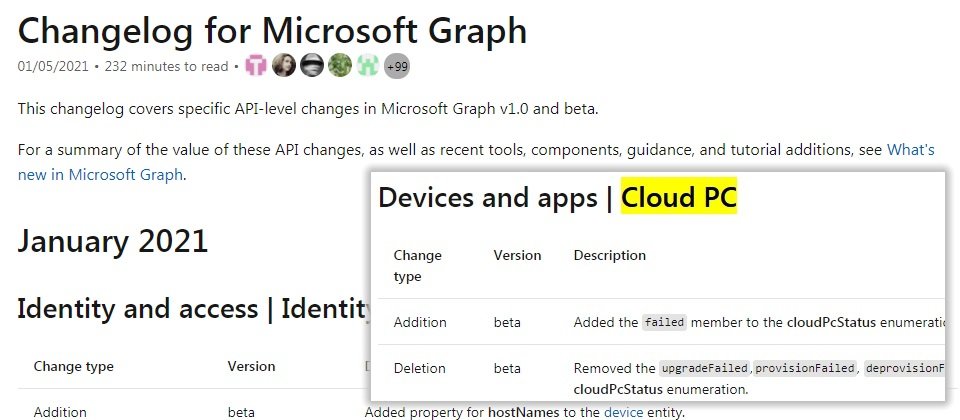This screenshot has height=420, width=960.
Task: Click the 232 minutes to read text
Action: (167, 66)
